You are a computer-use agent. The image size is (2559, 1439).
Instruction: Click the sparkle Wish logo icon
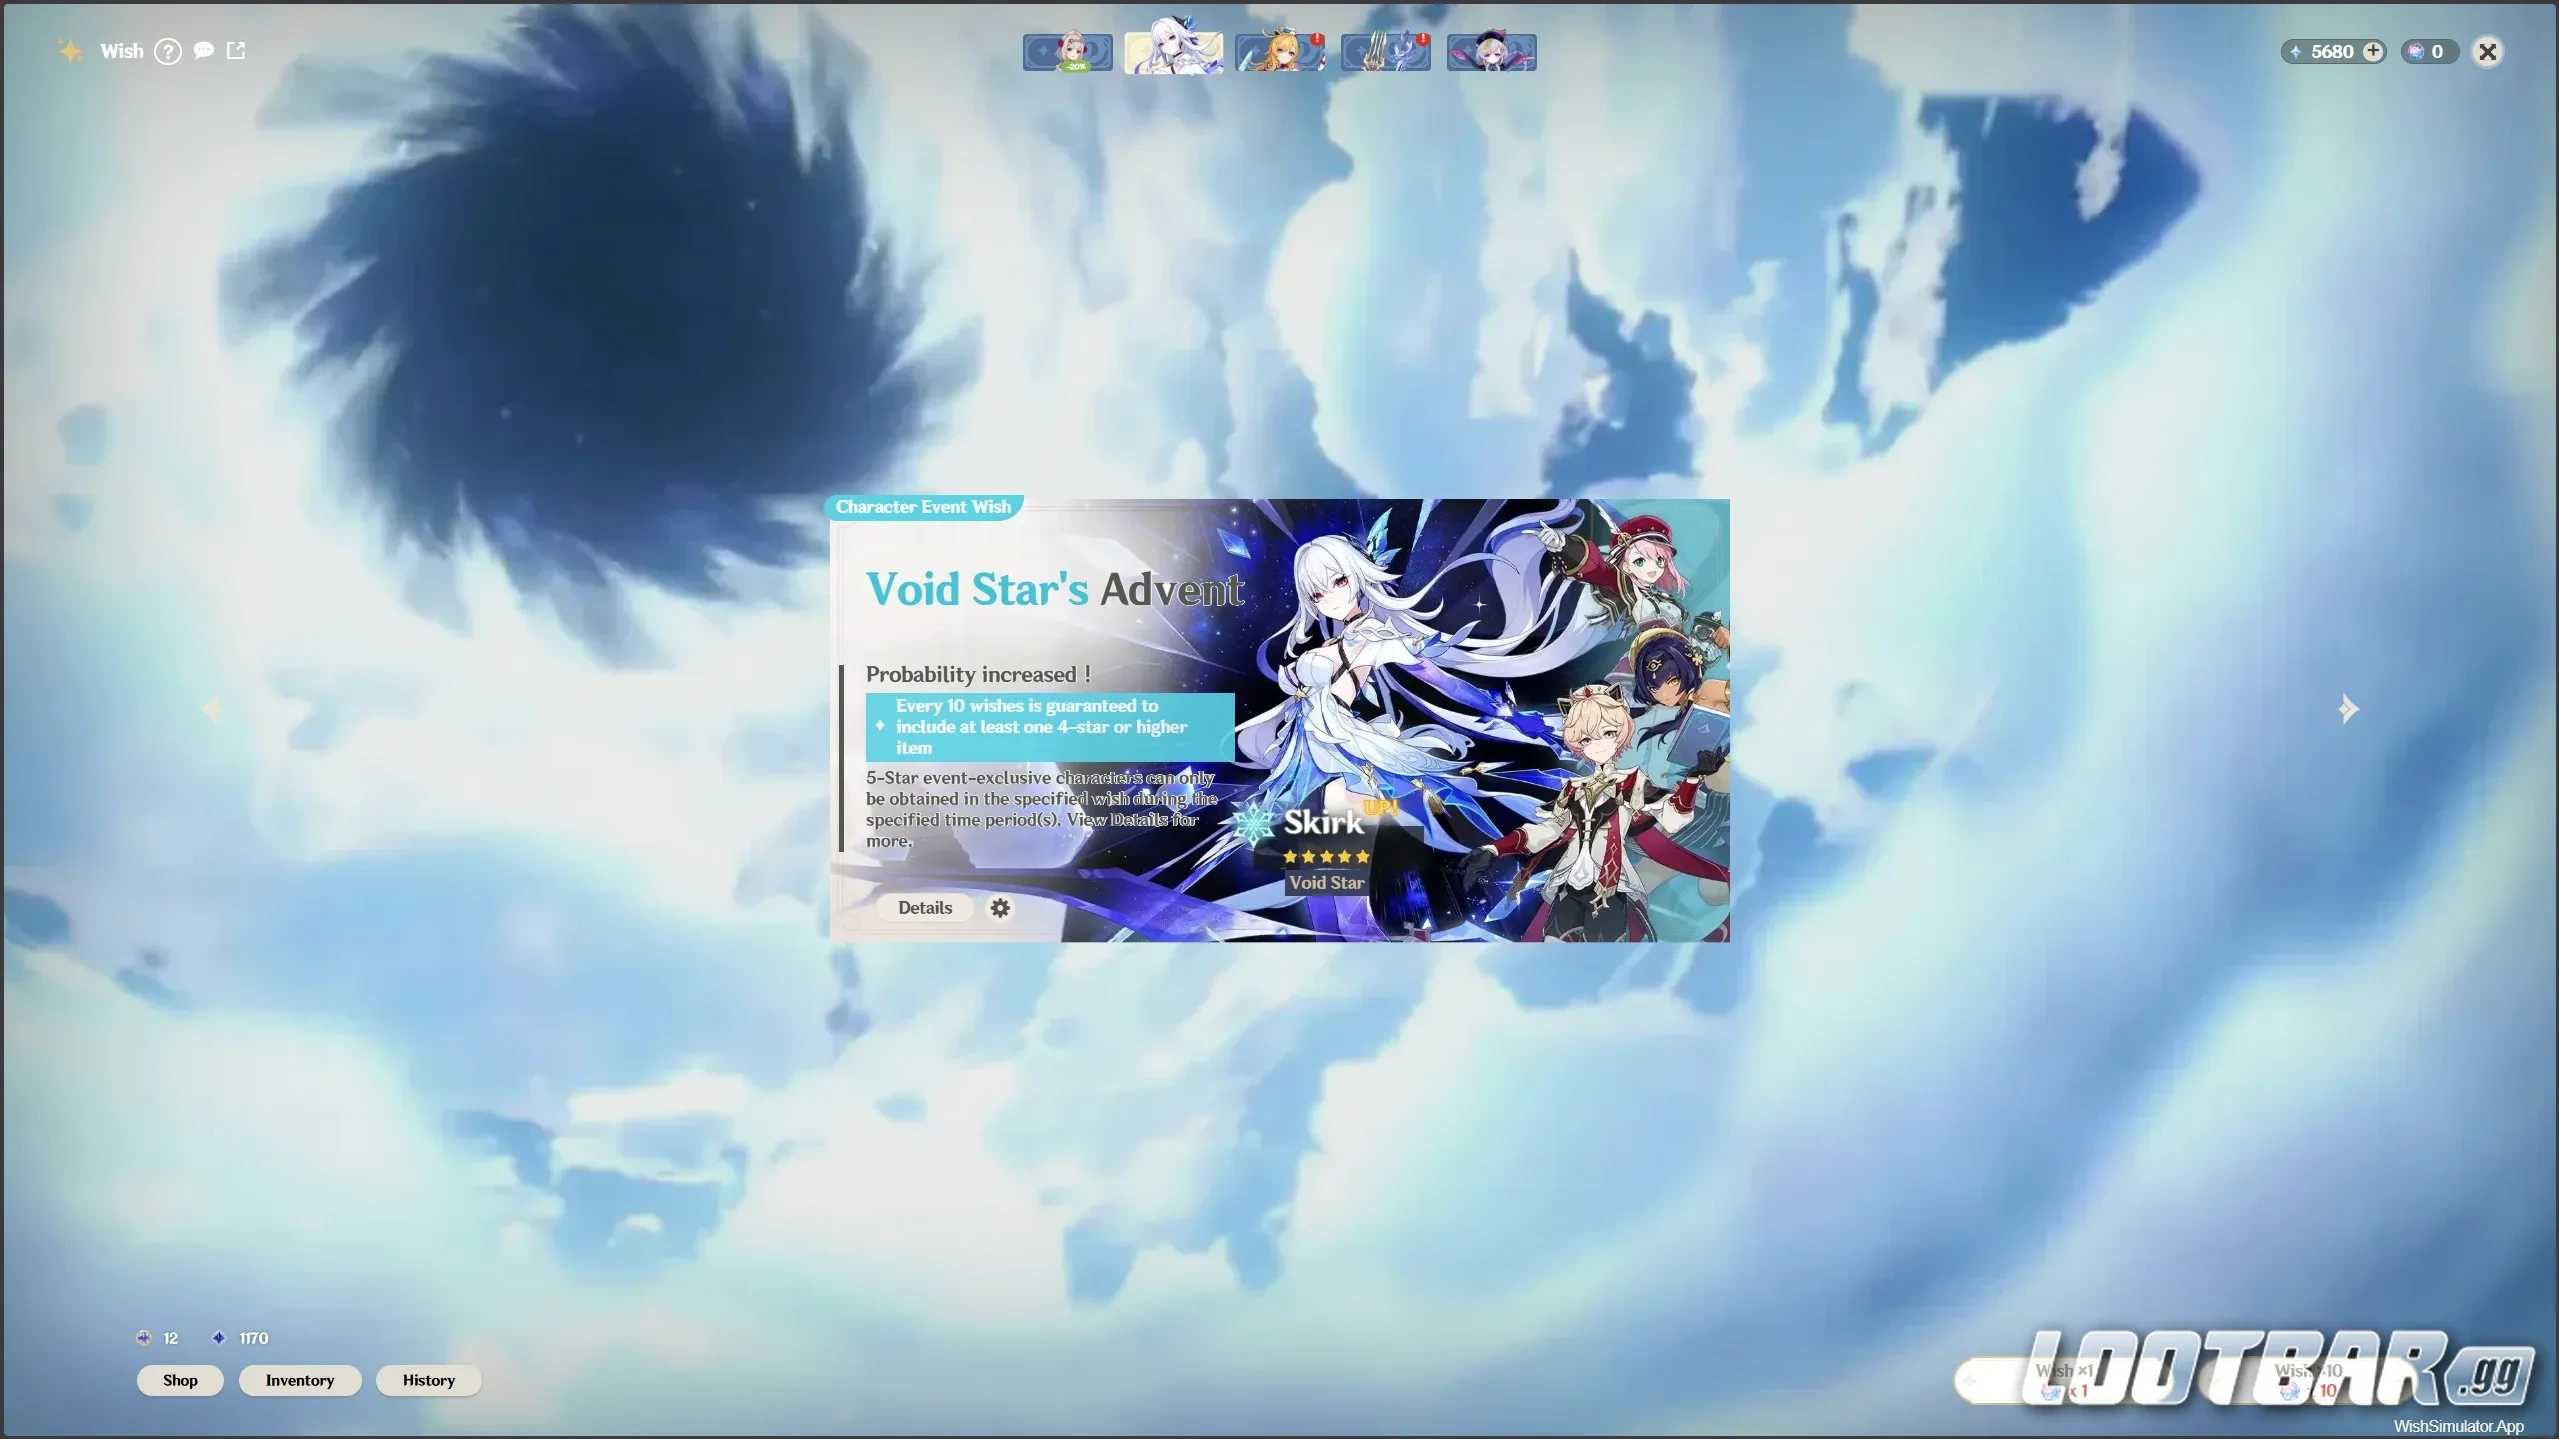coord(70,50)
